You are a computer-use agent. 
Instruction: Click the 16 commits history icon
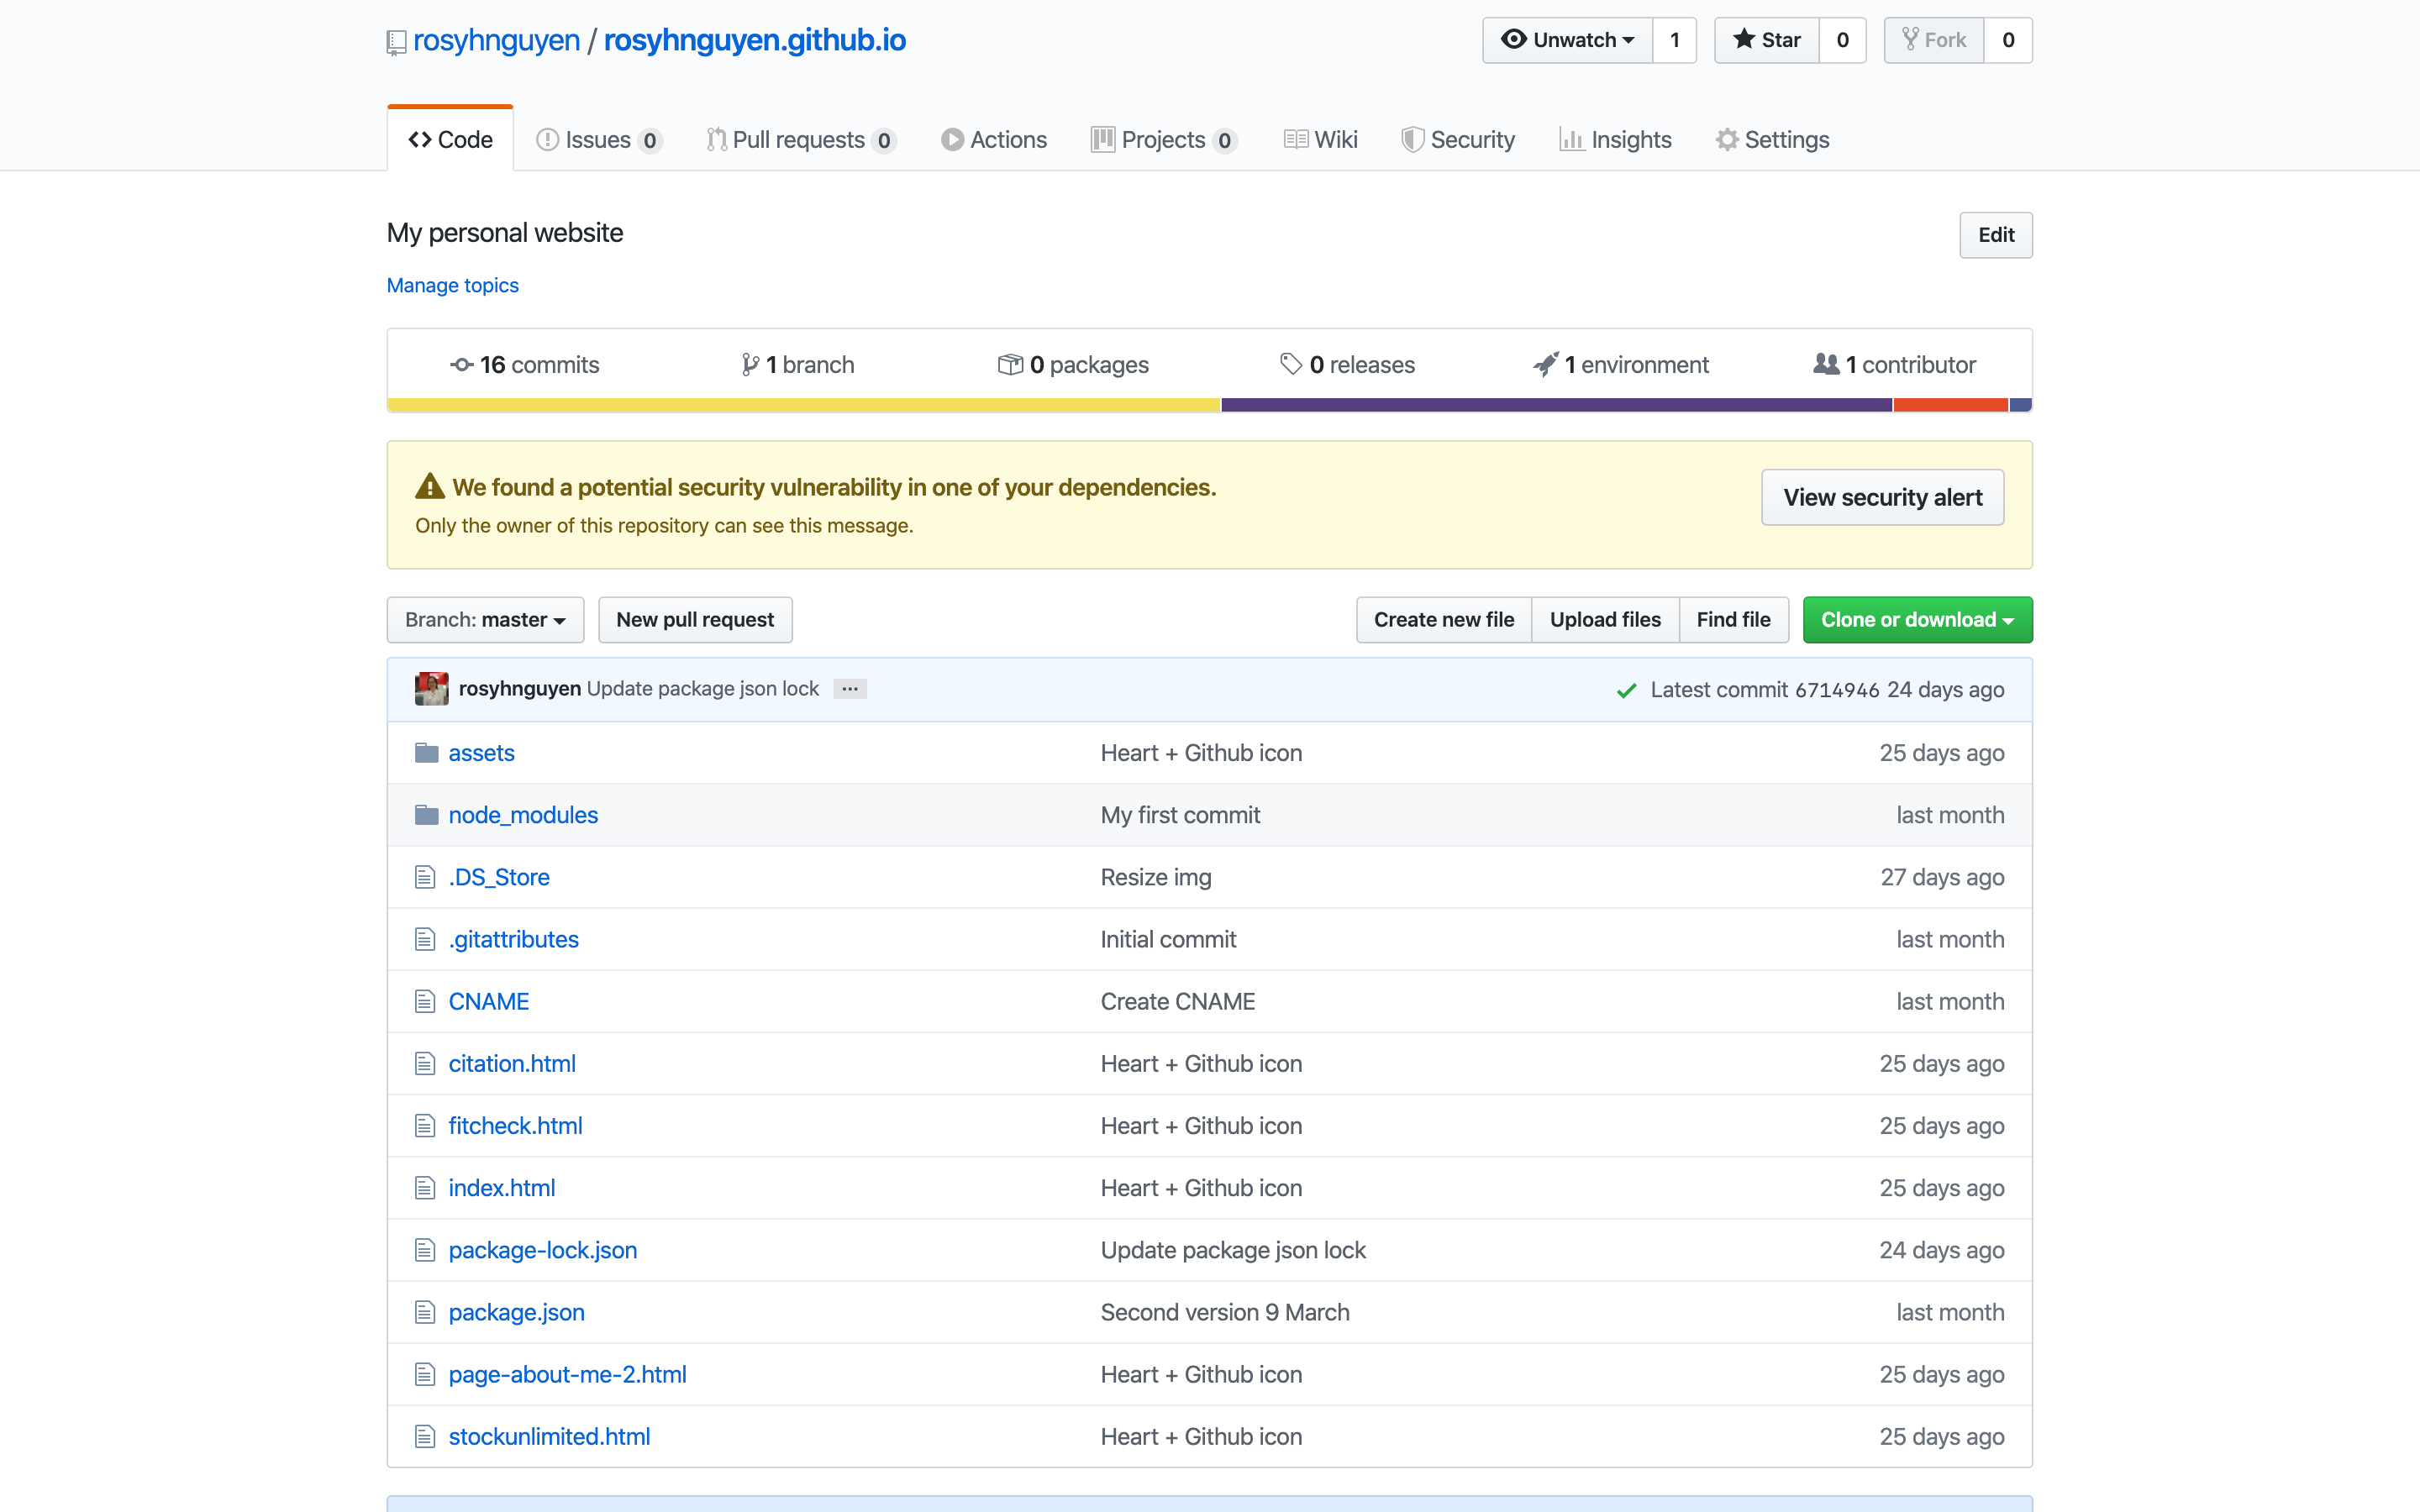pos(461,365)
